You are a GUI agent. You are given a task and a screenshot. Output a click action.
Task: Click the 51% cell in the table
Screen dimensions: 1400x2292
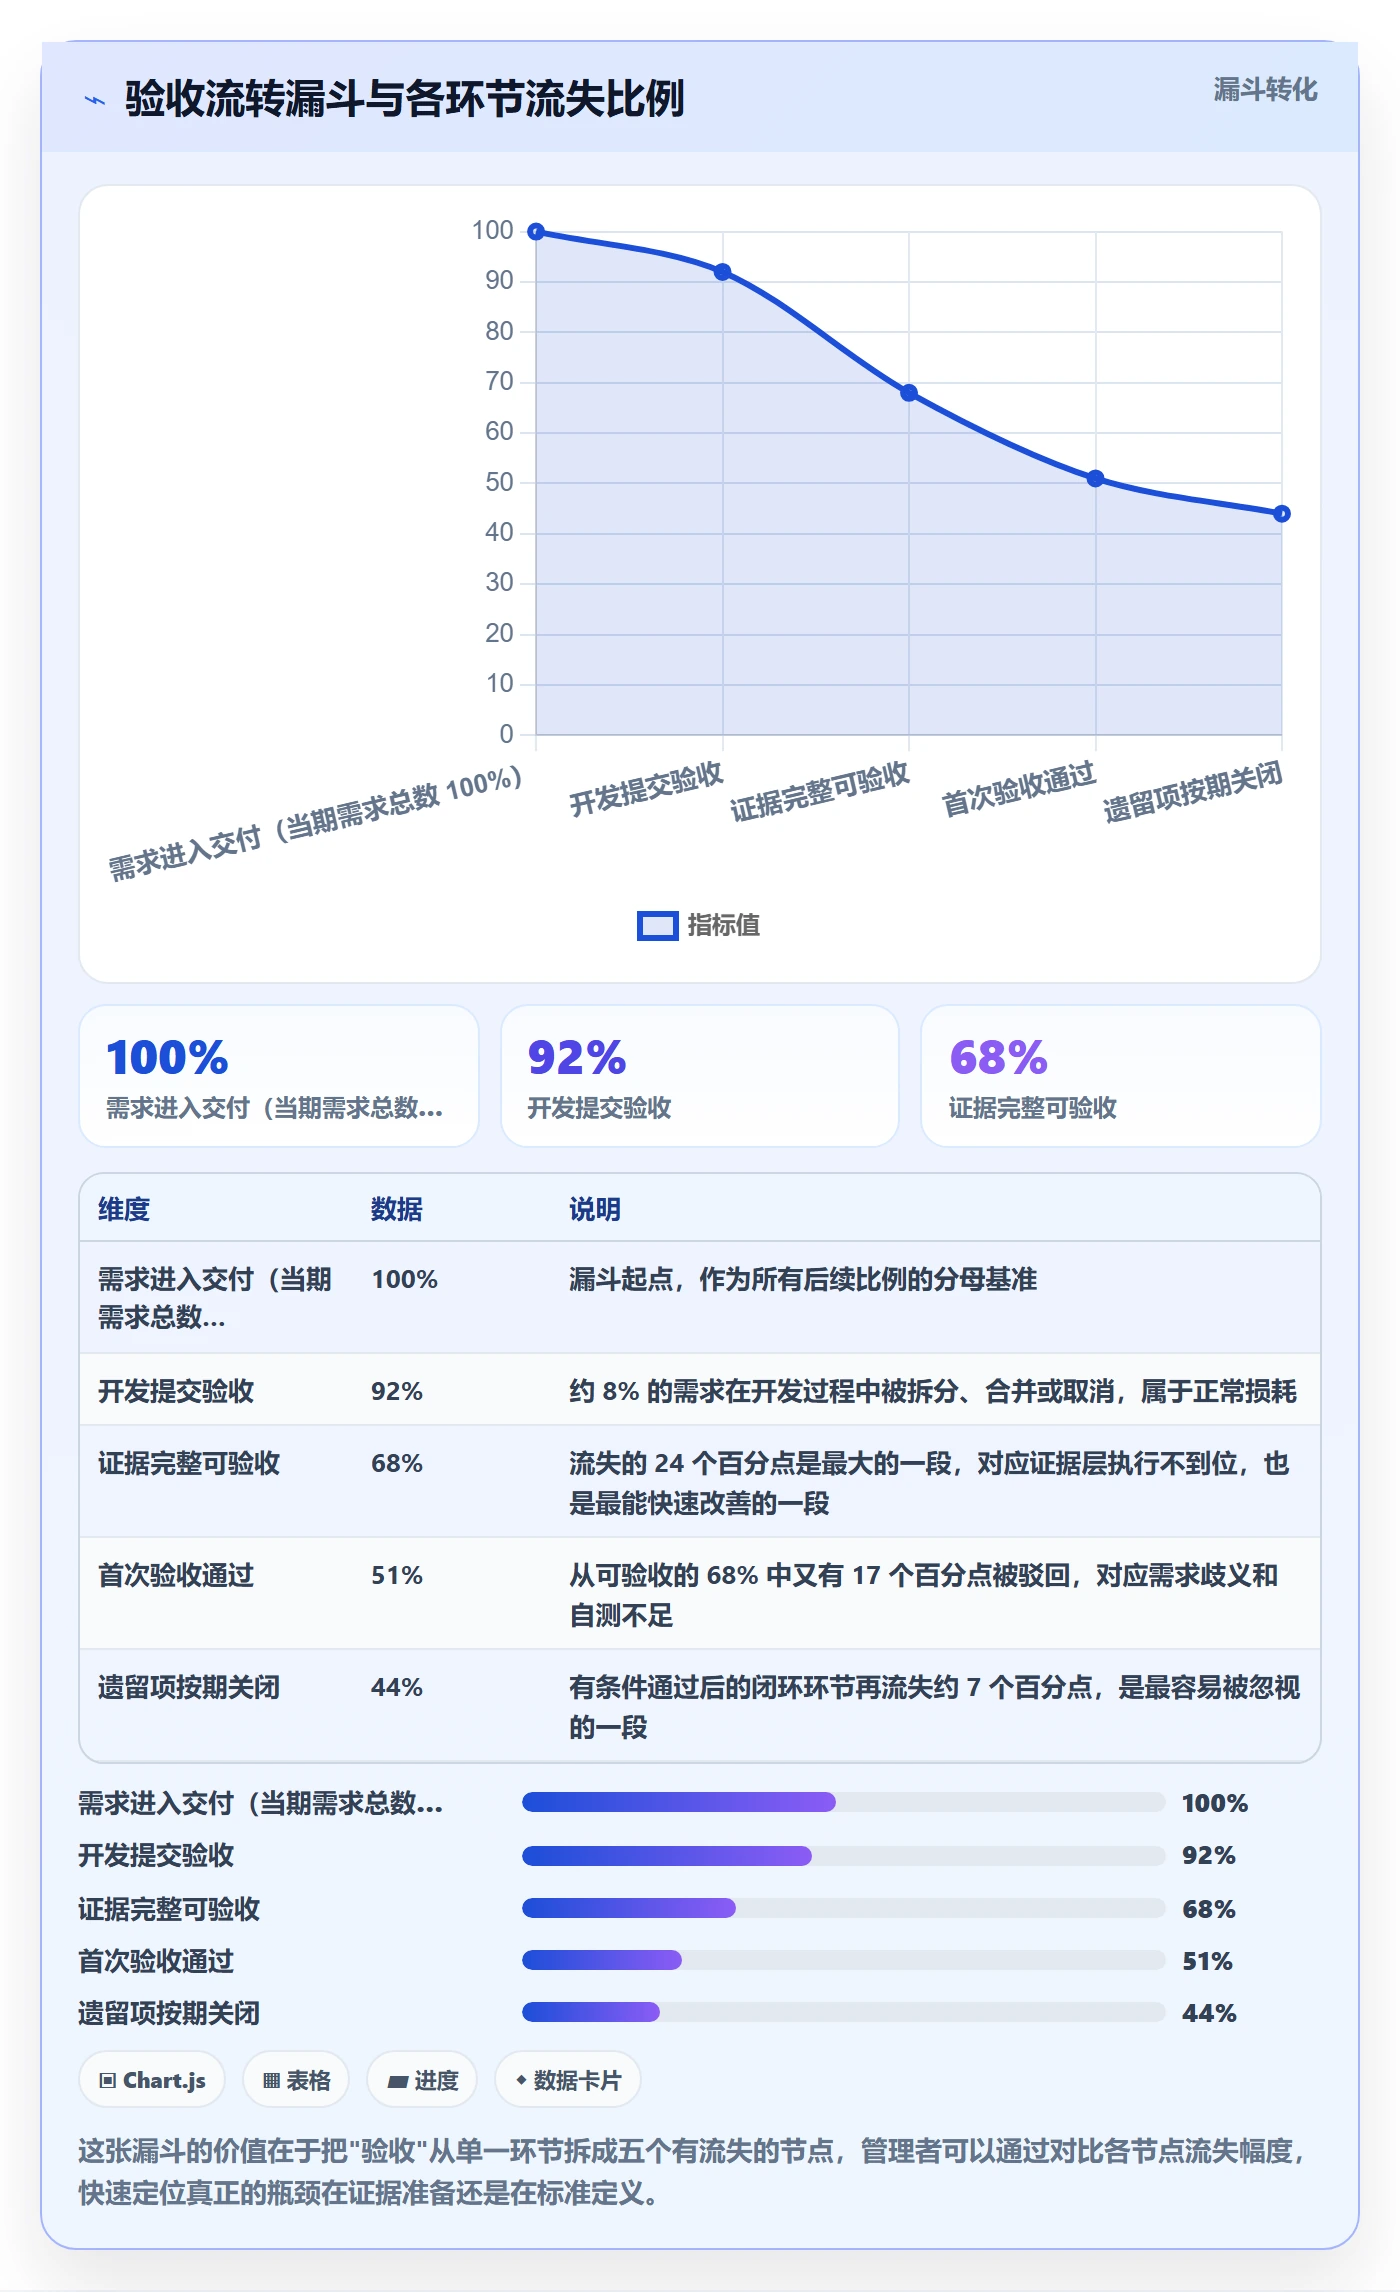coord(397,1575)
